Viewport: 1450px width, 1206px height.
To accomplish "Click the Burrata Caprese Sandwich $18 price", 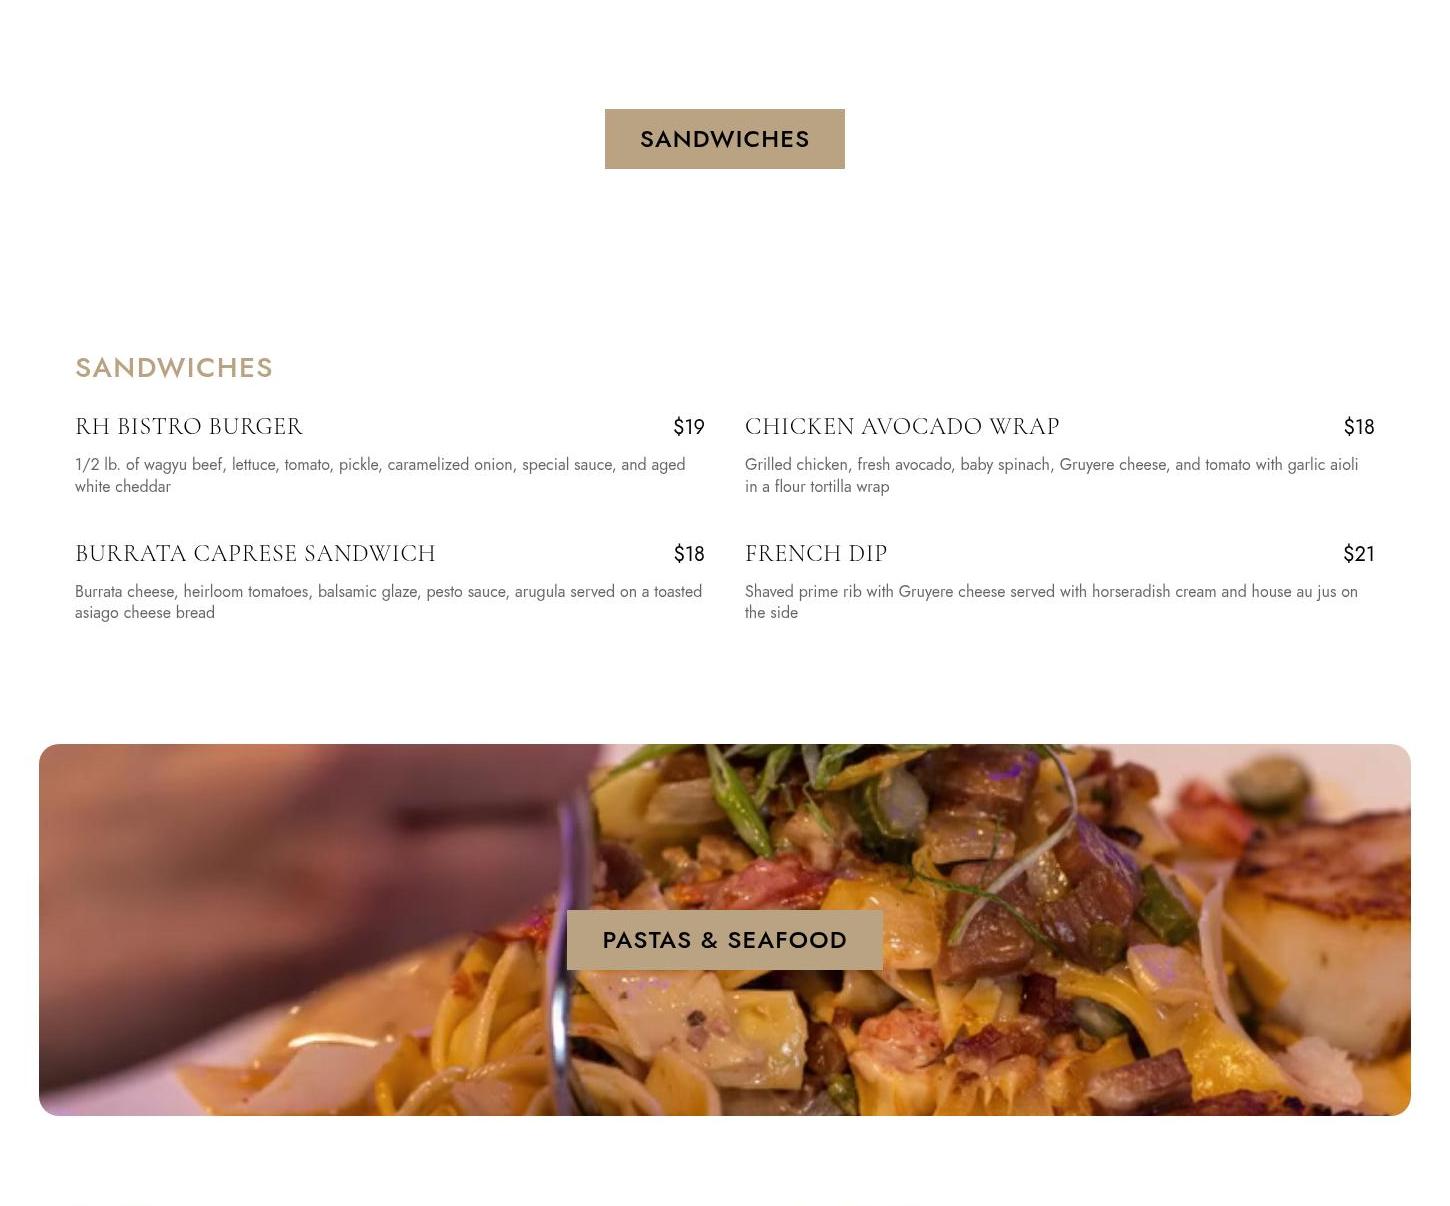I will 689,554.
